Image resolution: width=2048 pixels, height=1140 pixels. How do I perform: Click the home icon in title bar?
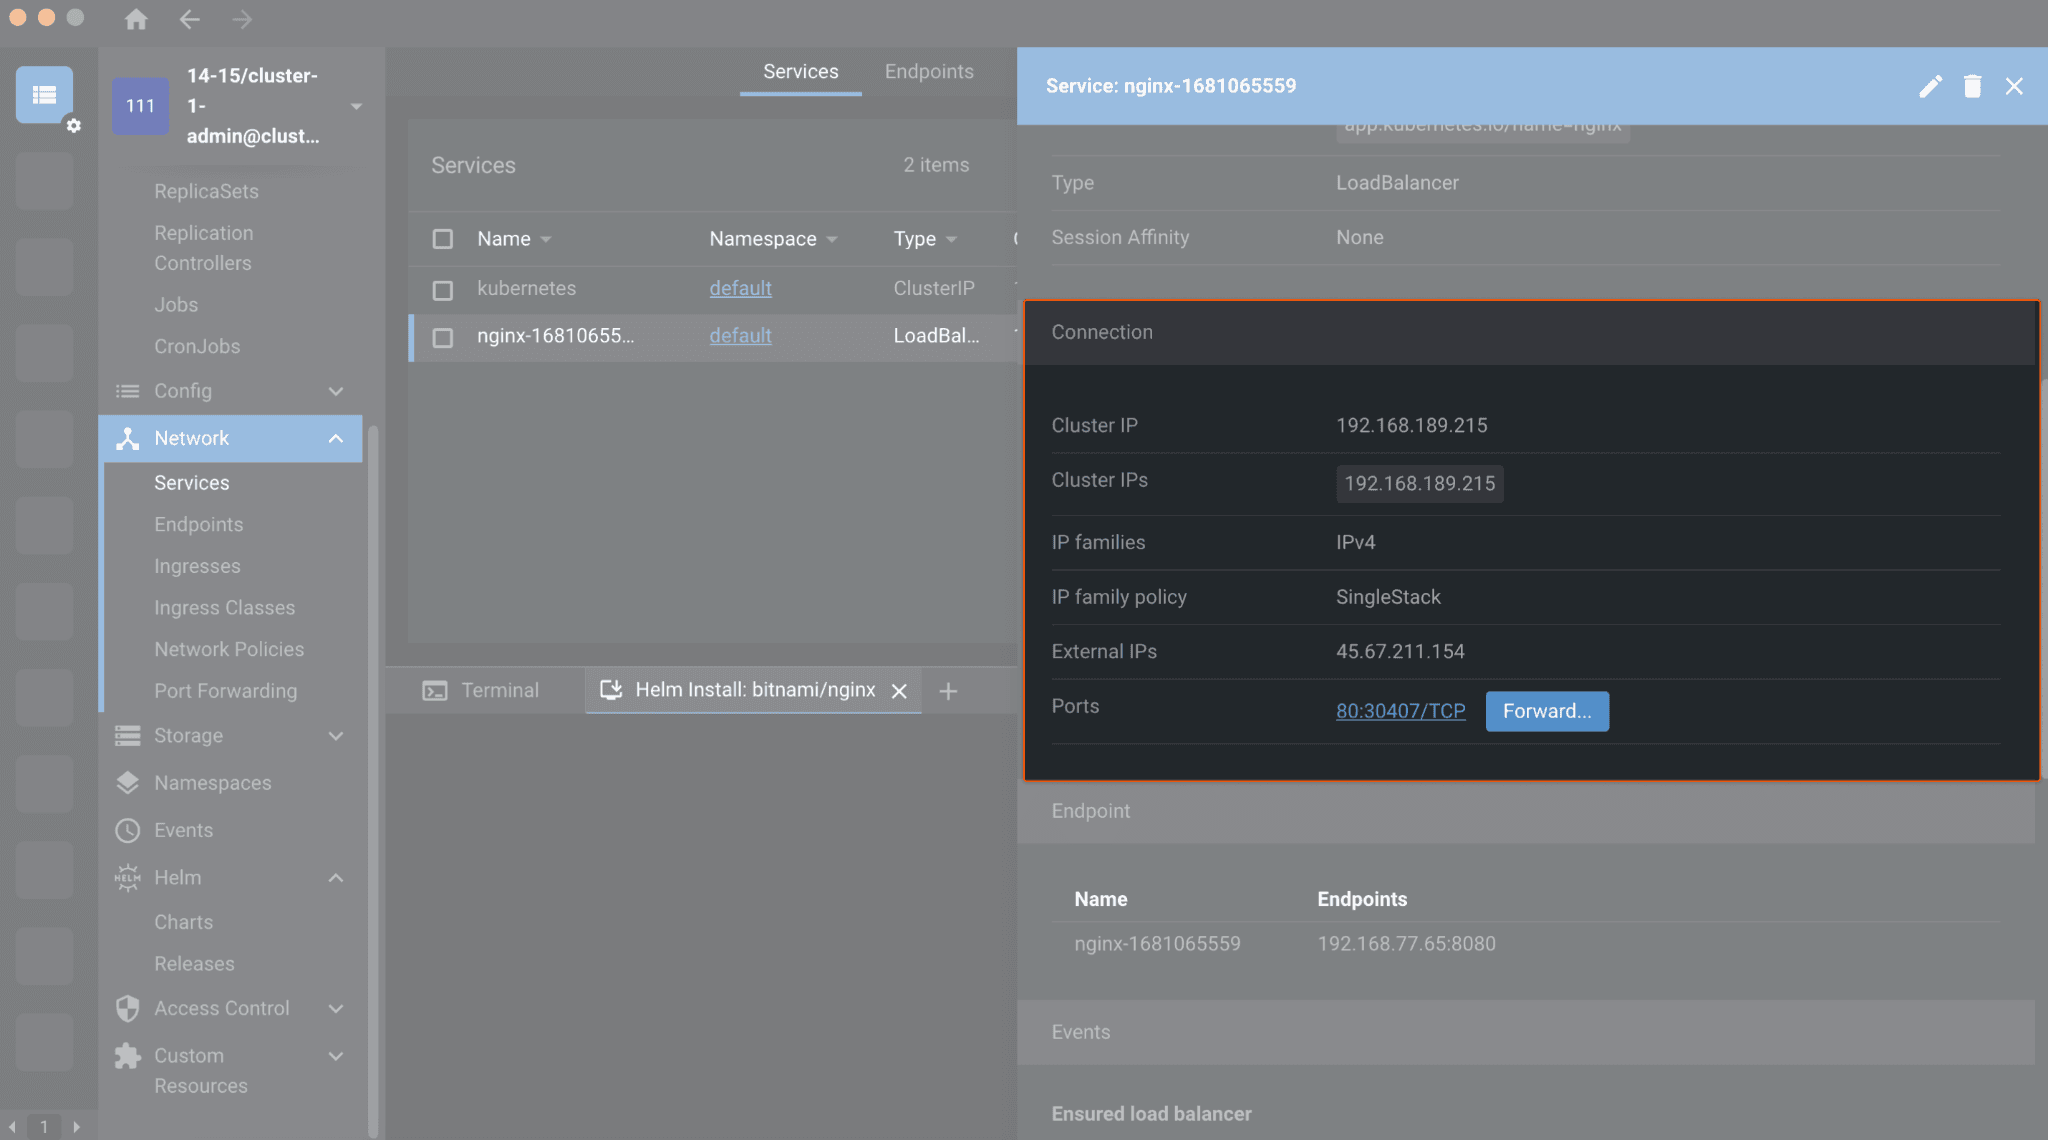[x=136, y=19]
